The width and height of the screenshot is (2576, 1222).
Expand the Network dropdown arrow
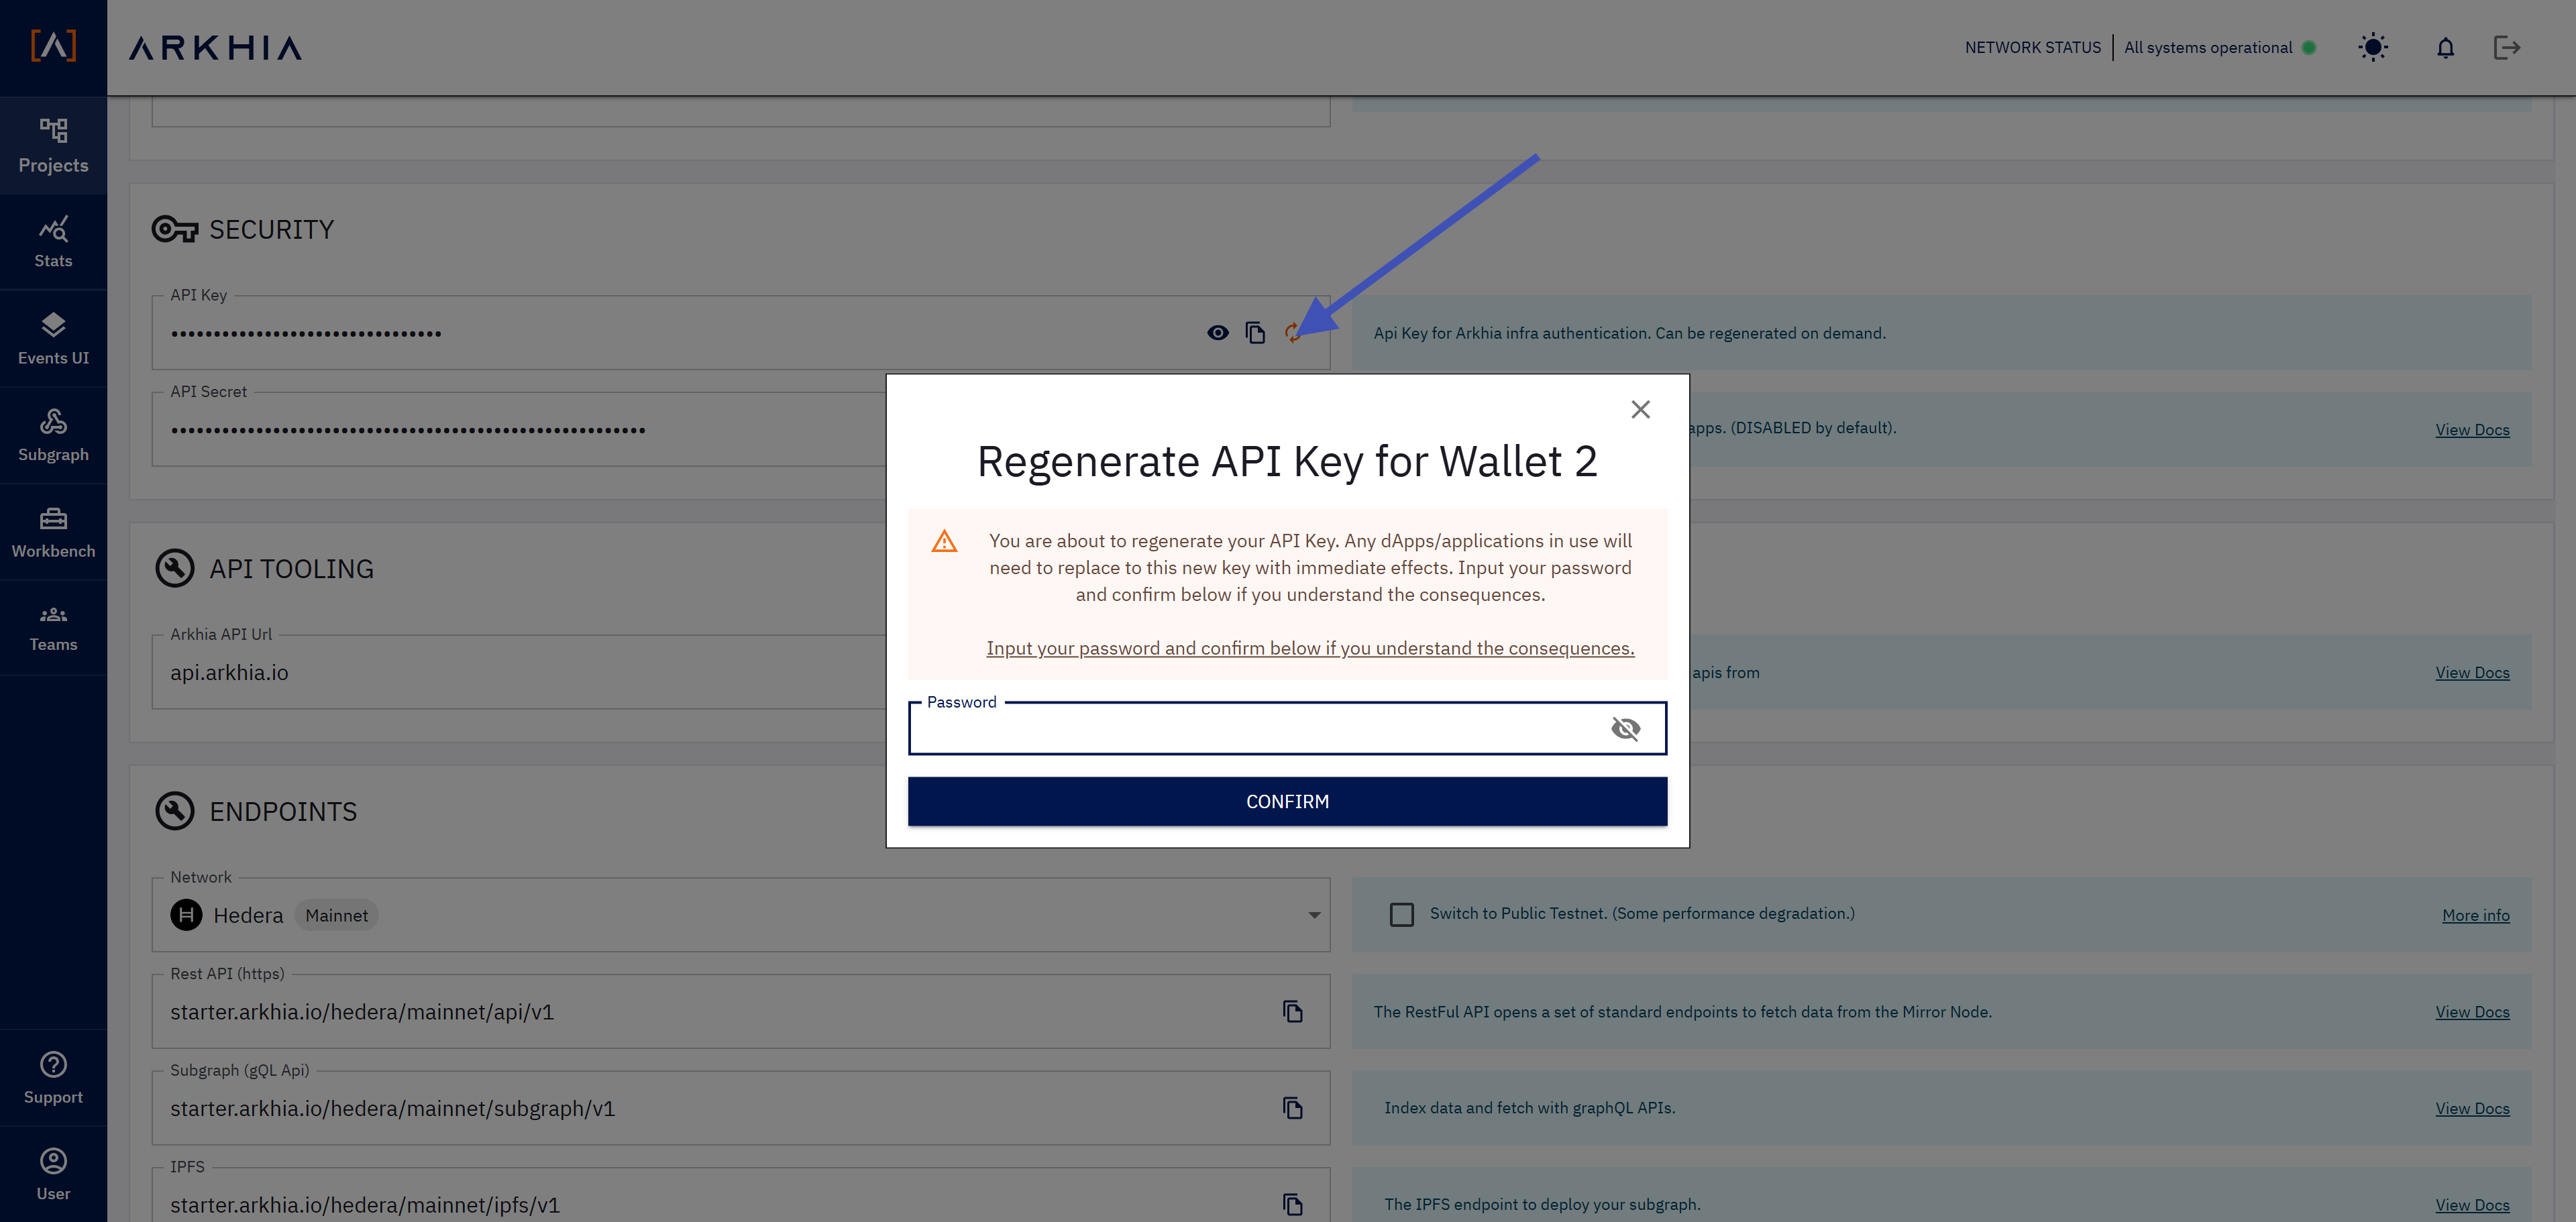coord(1314,915)
